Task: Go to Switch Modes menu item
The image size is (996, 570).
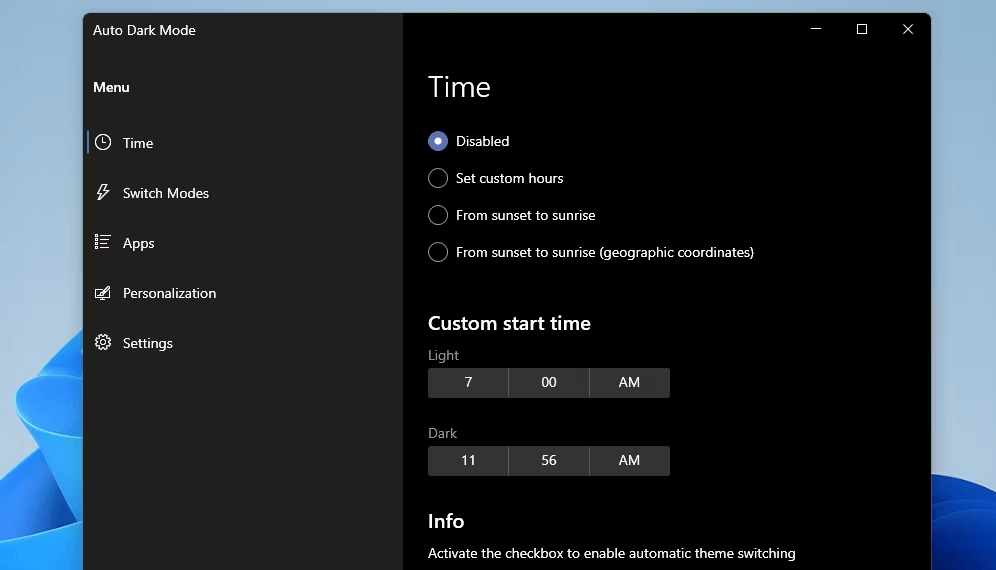Action: pos(166,193)
